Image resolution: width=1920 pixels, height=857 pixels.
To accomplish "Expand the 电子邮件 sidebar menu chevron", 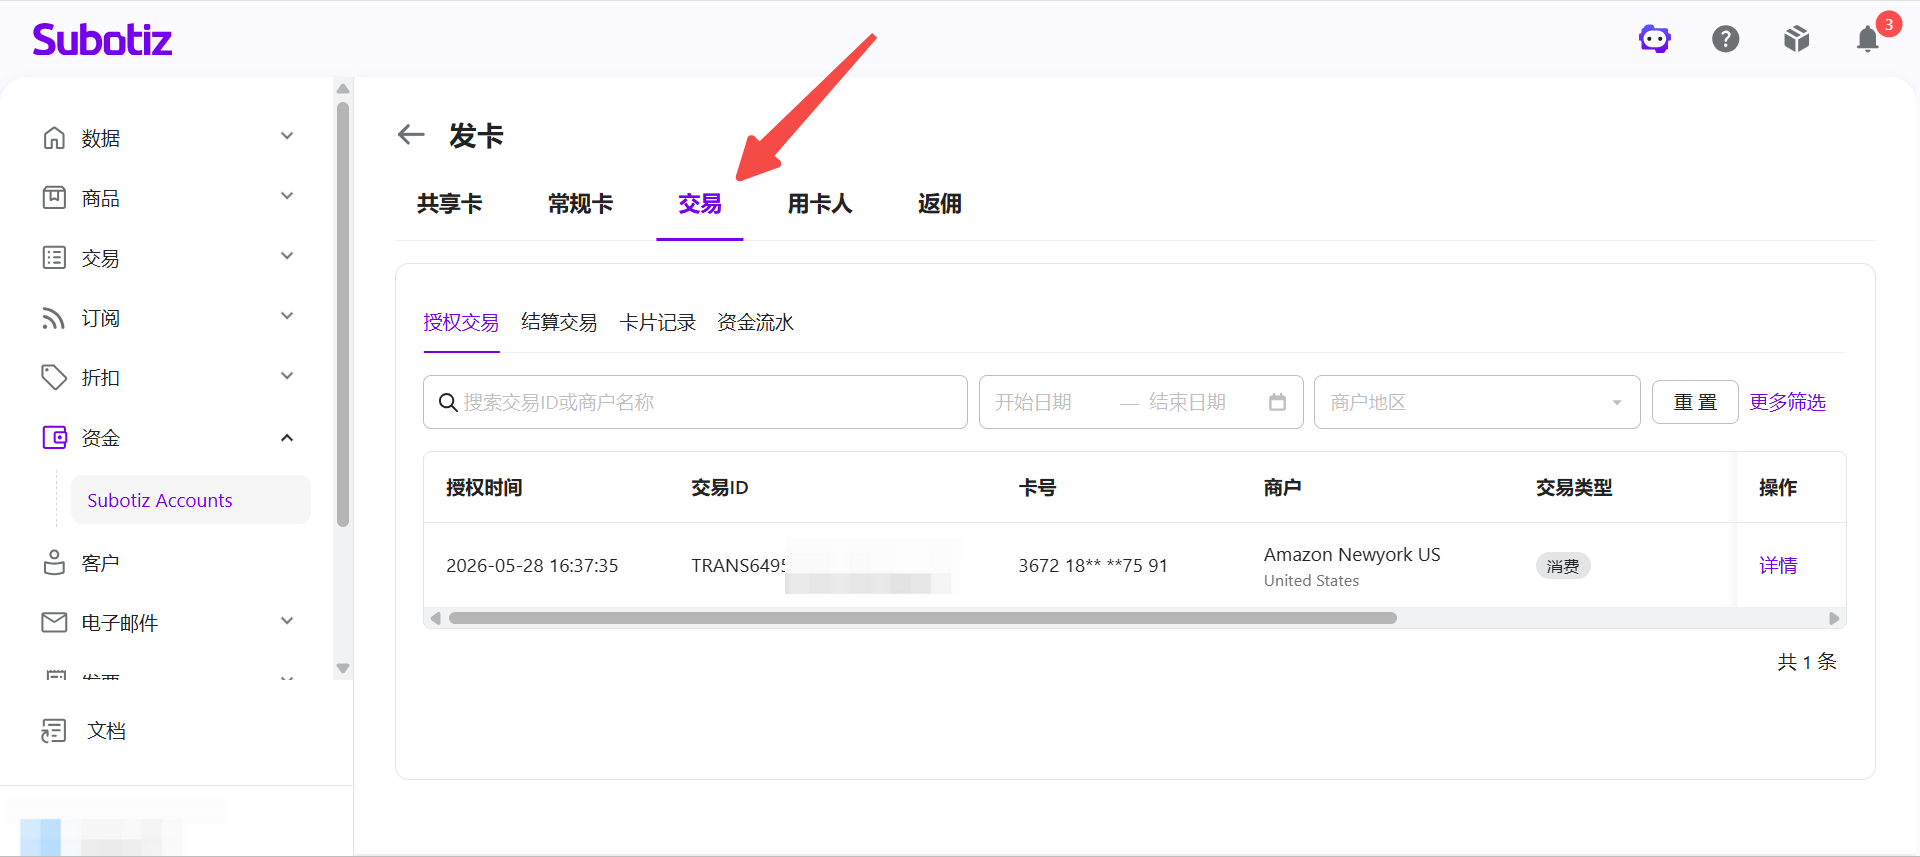I will click(x=287, y=621).
